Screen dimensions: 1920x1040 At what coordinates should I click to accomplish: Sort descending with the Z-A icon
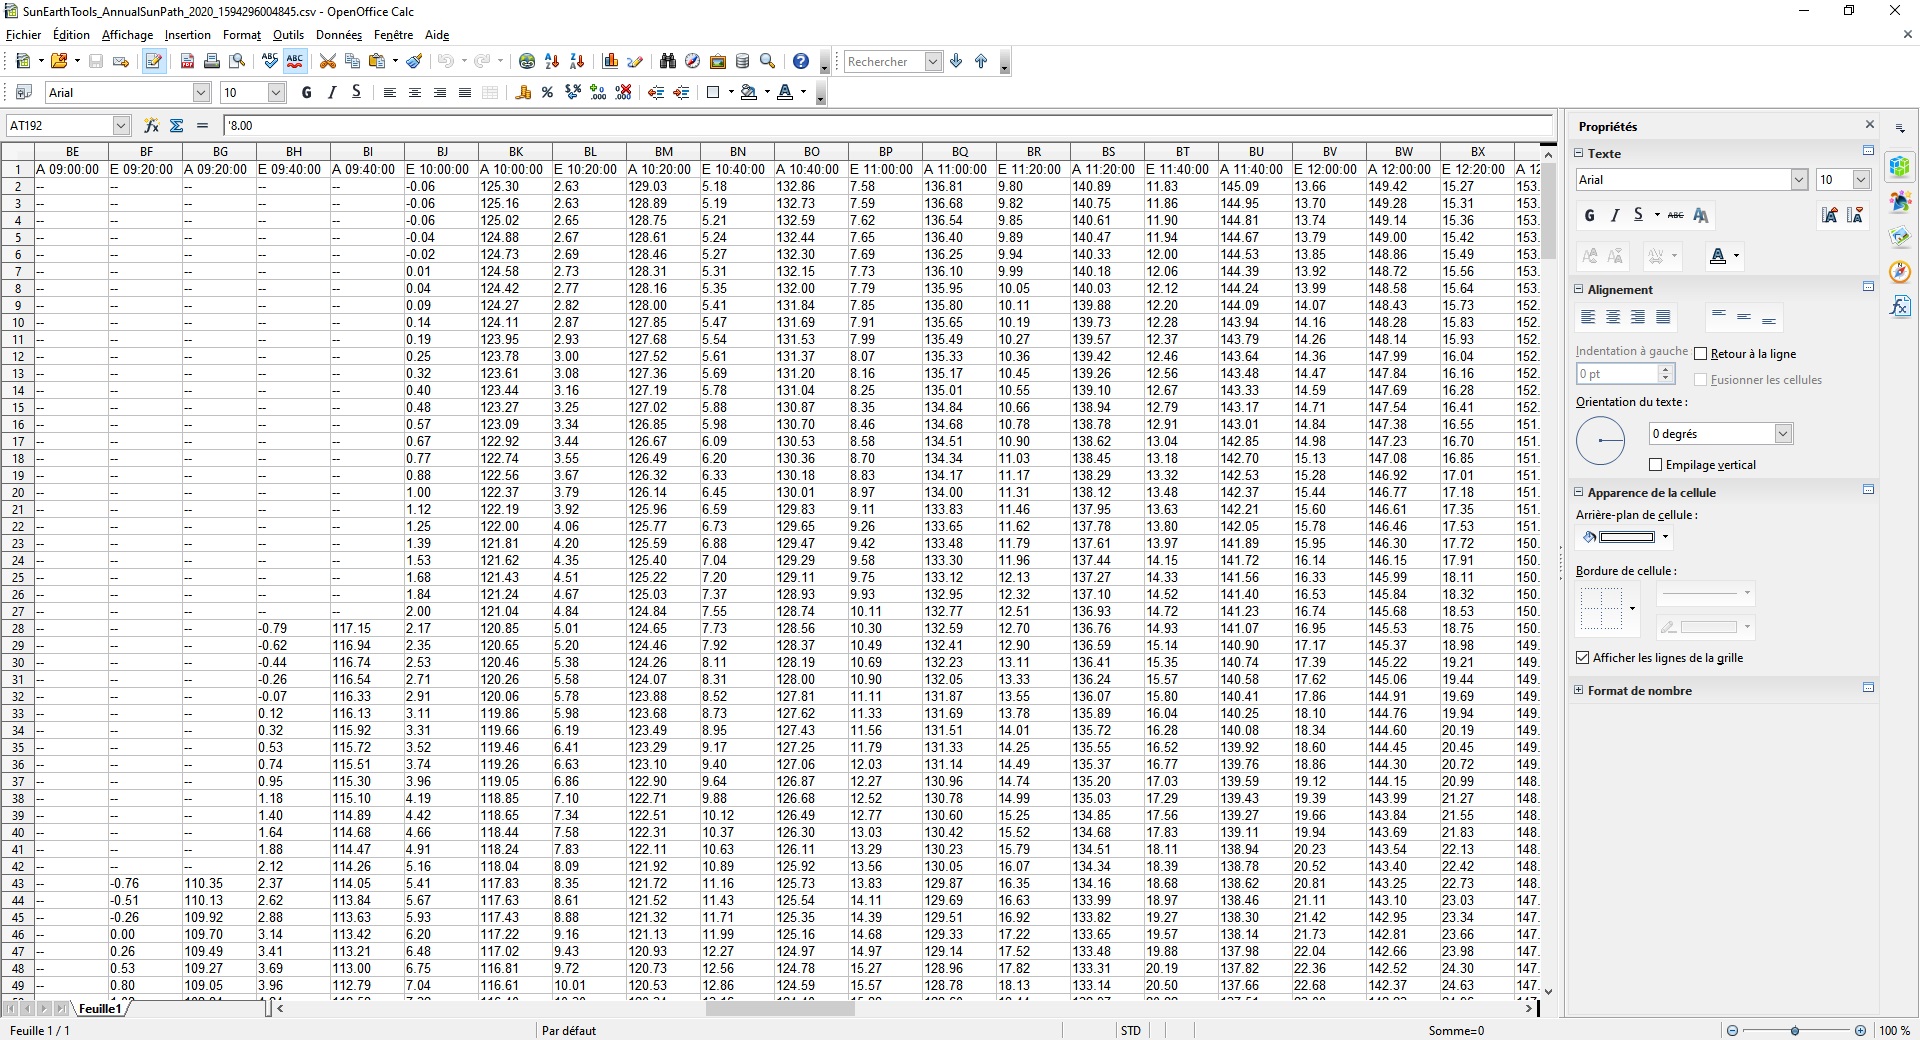pos(577,61)
